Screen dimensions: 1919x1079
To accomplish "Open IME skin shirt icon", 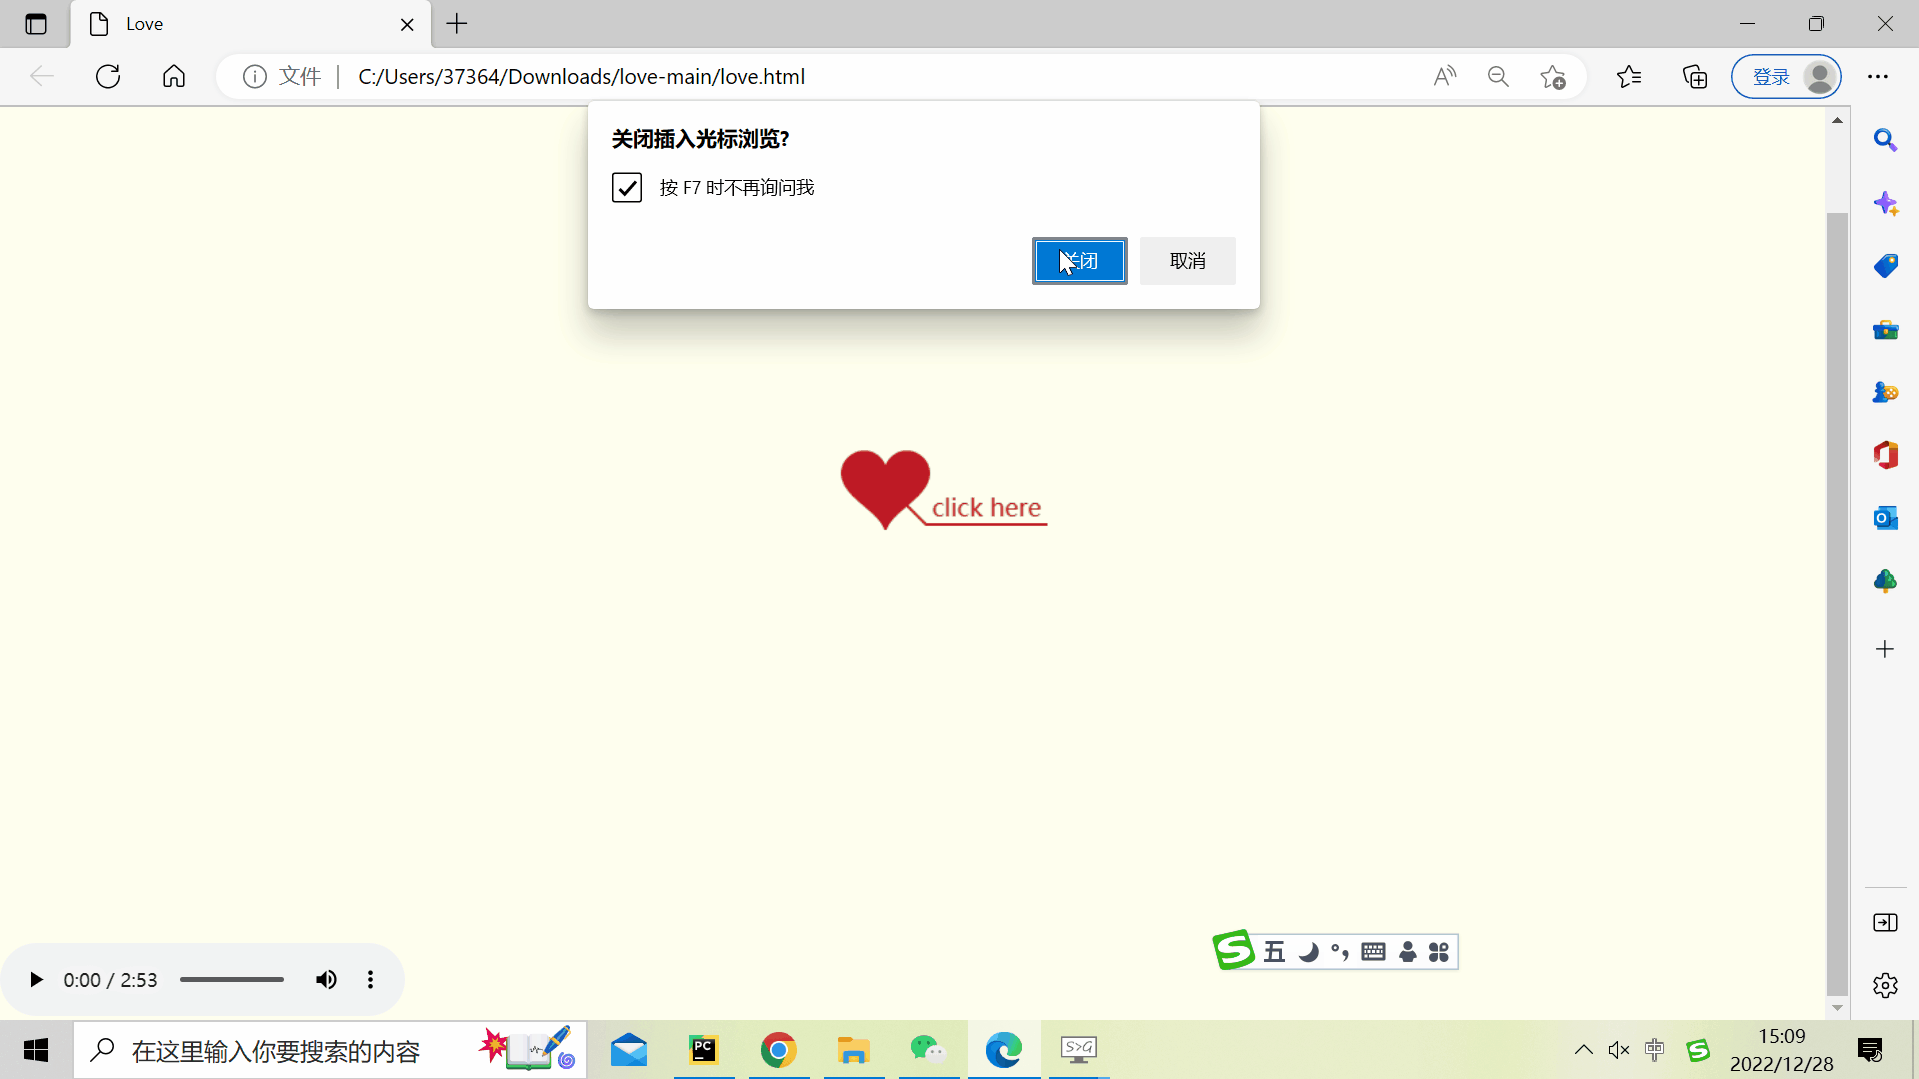I will [x=1408, y=952].
